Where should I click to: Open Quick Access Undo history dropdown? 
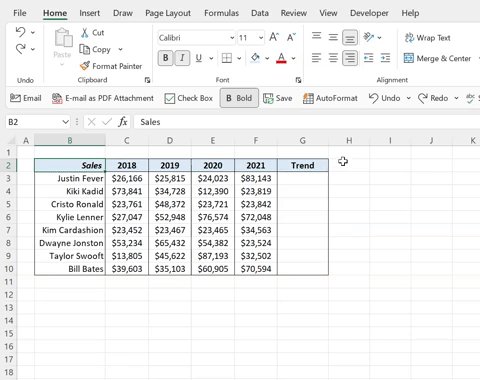pyautogui.click(x=409, y=98)
